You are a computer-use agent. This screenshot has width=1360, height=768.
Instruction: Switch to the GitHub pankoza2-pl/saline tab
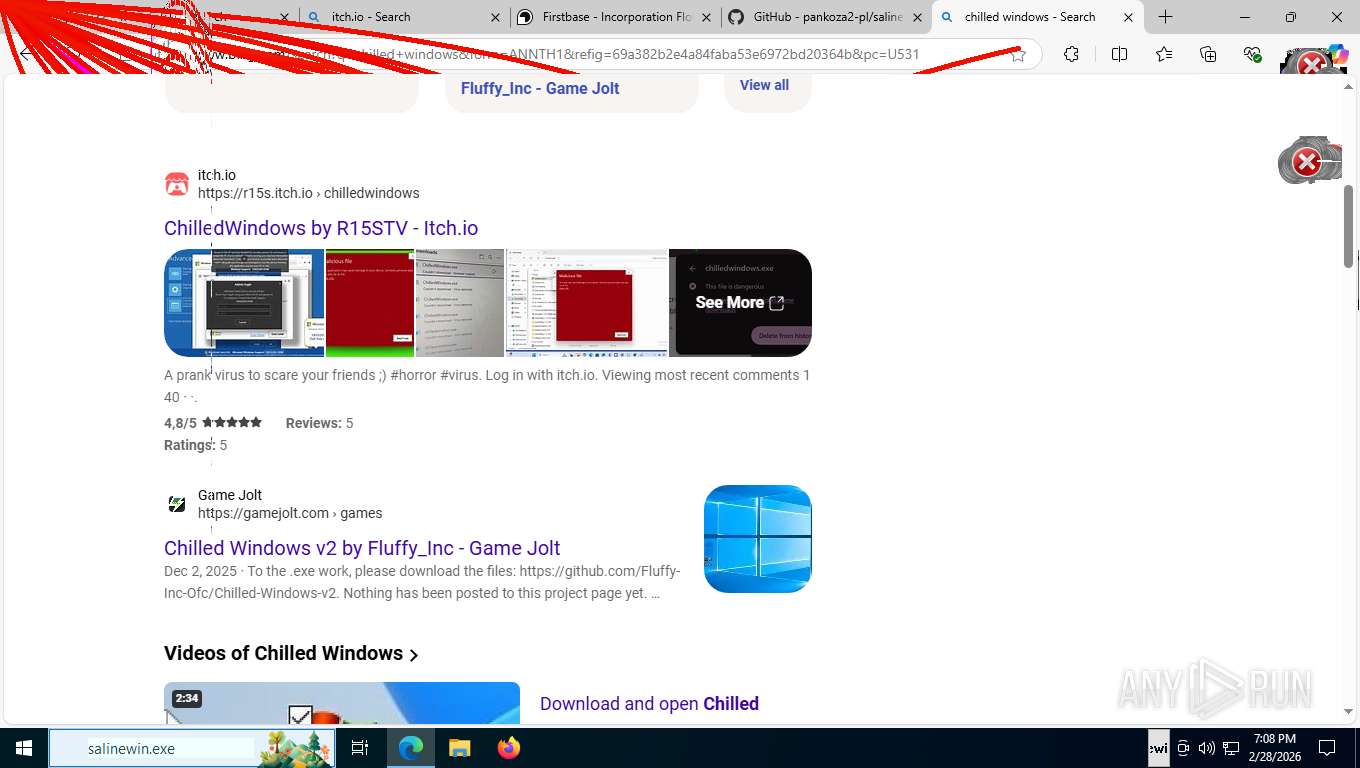click(x=825, y=17)
